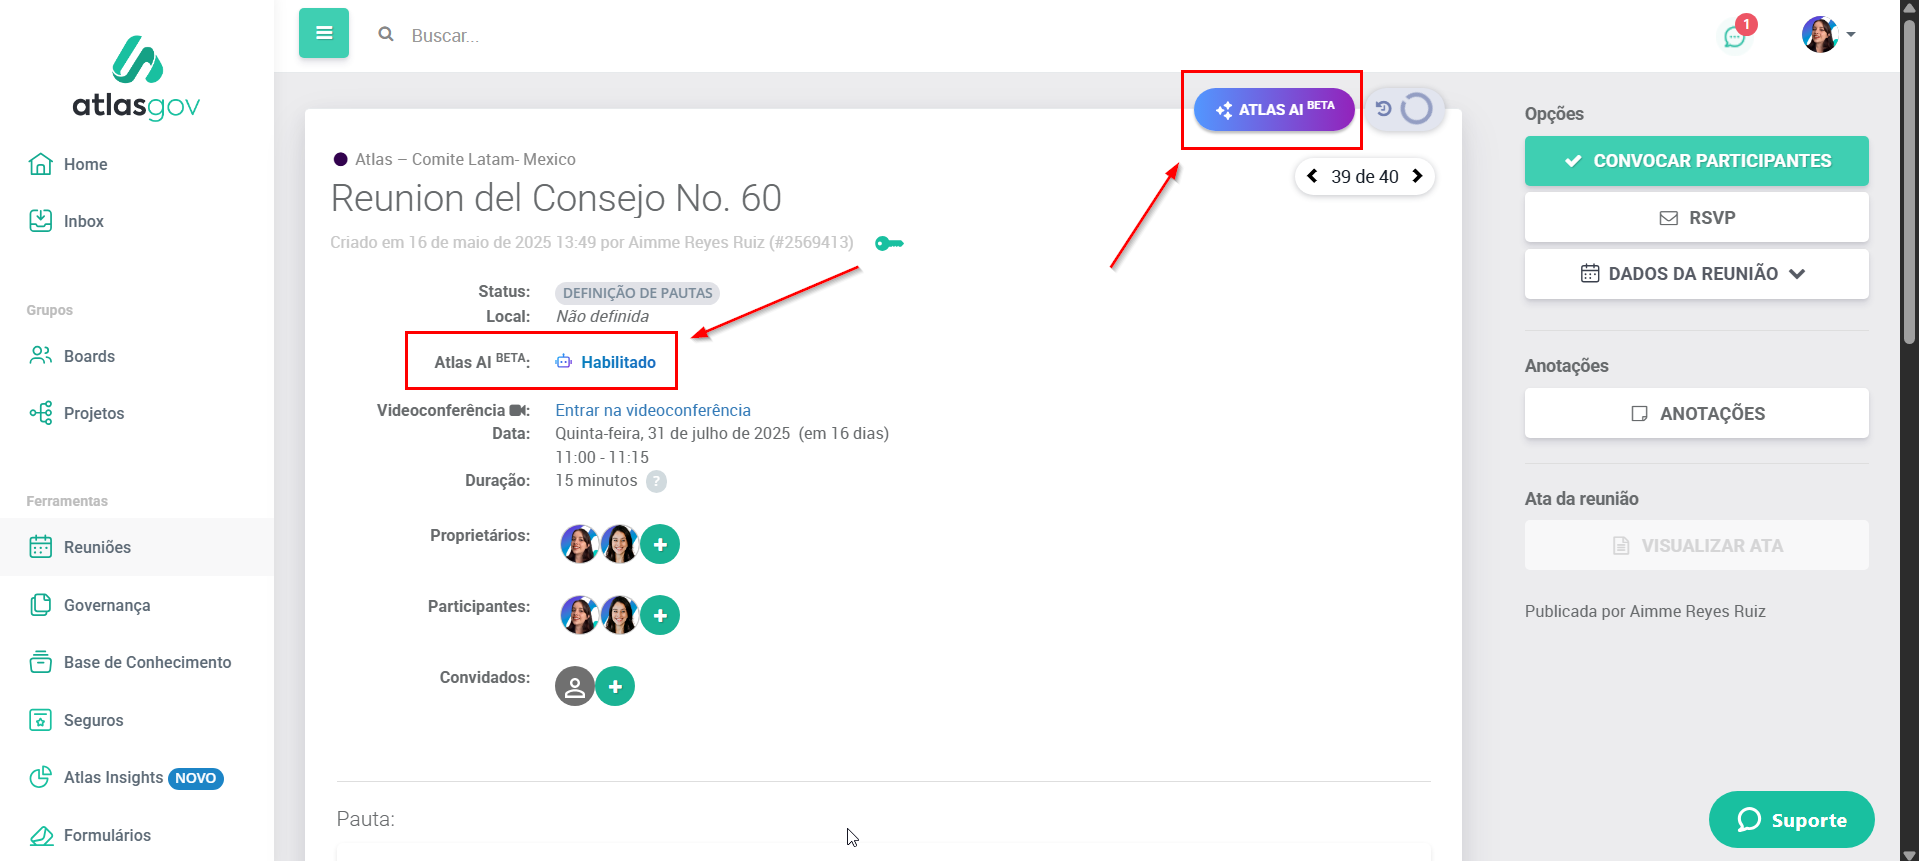
Task: Click the history refresh icon
Action: 1384,109
